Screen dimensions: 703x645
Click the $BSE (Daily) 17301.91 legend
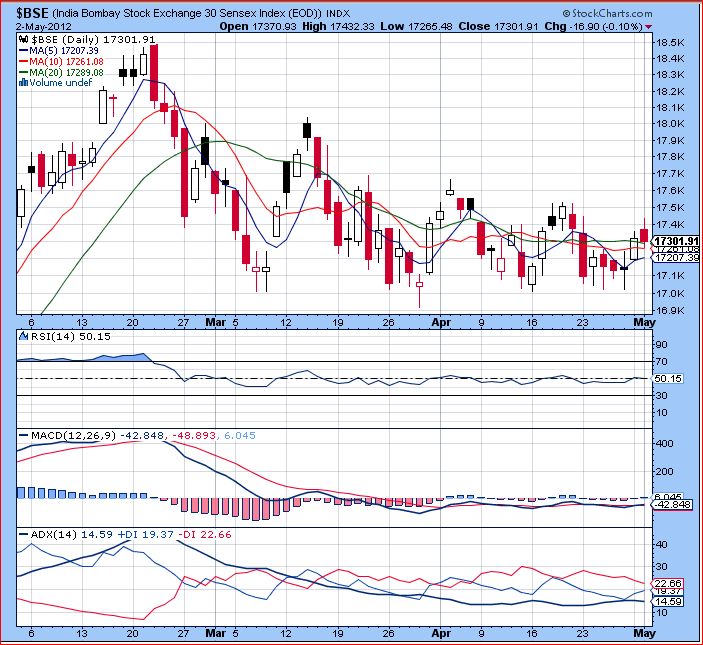[93, 40]
